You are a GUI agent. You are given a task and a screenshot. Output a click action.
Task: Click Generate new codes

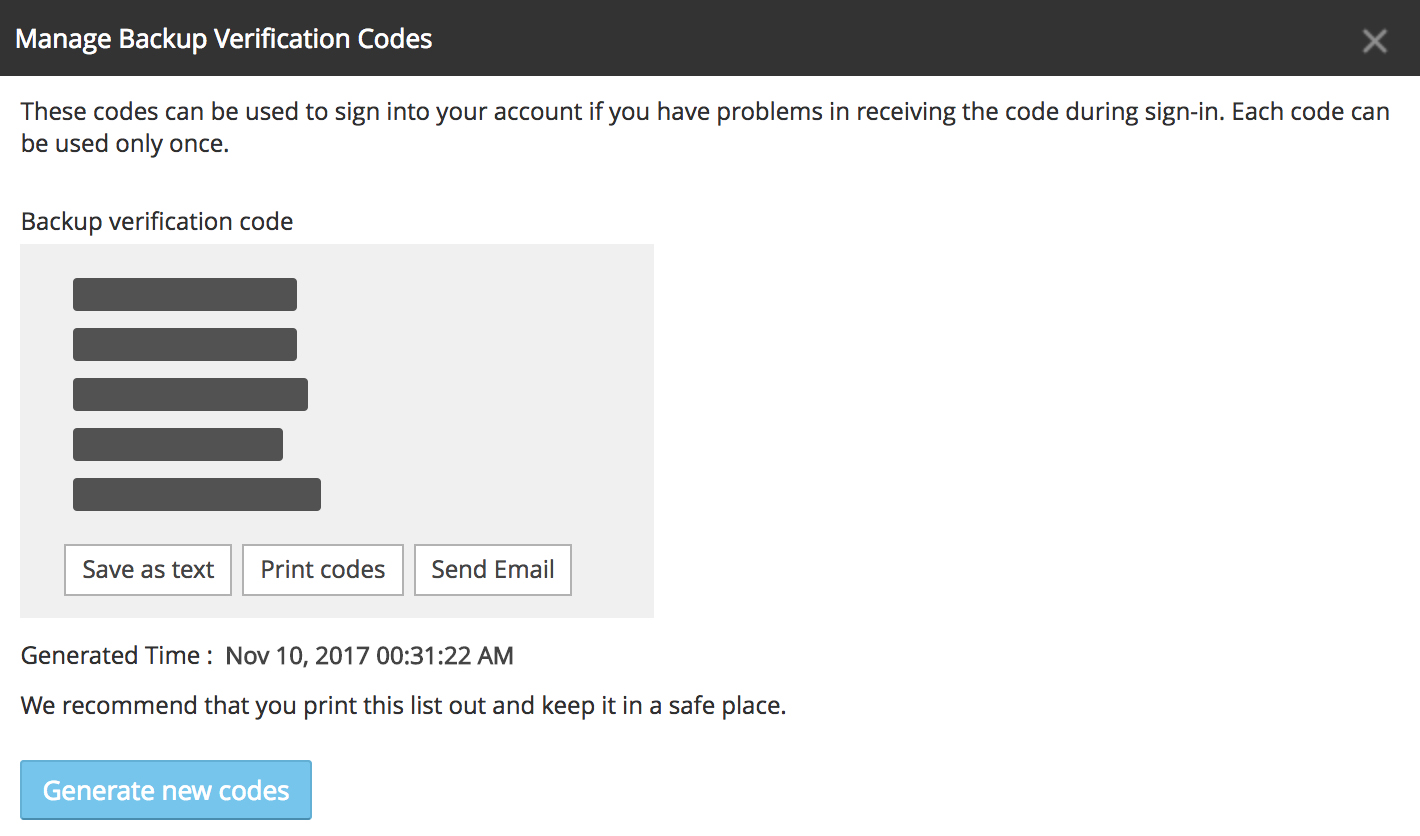(166, 790)
